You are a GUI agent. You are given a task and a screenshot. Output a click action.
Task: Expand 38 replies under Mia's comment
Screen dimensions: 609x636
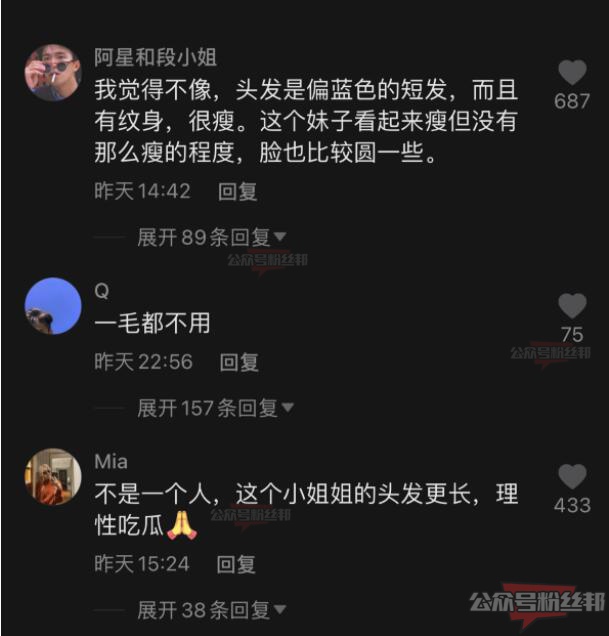pyautogui.click(x=212, y=610)
